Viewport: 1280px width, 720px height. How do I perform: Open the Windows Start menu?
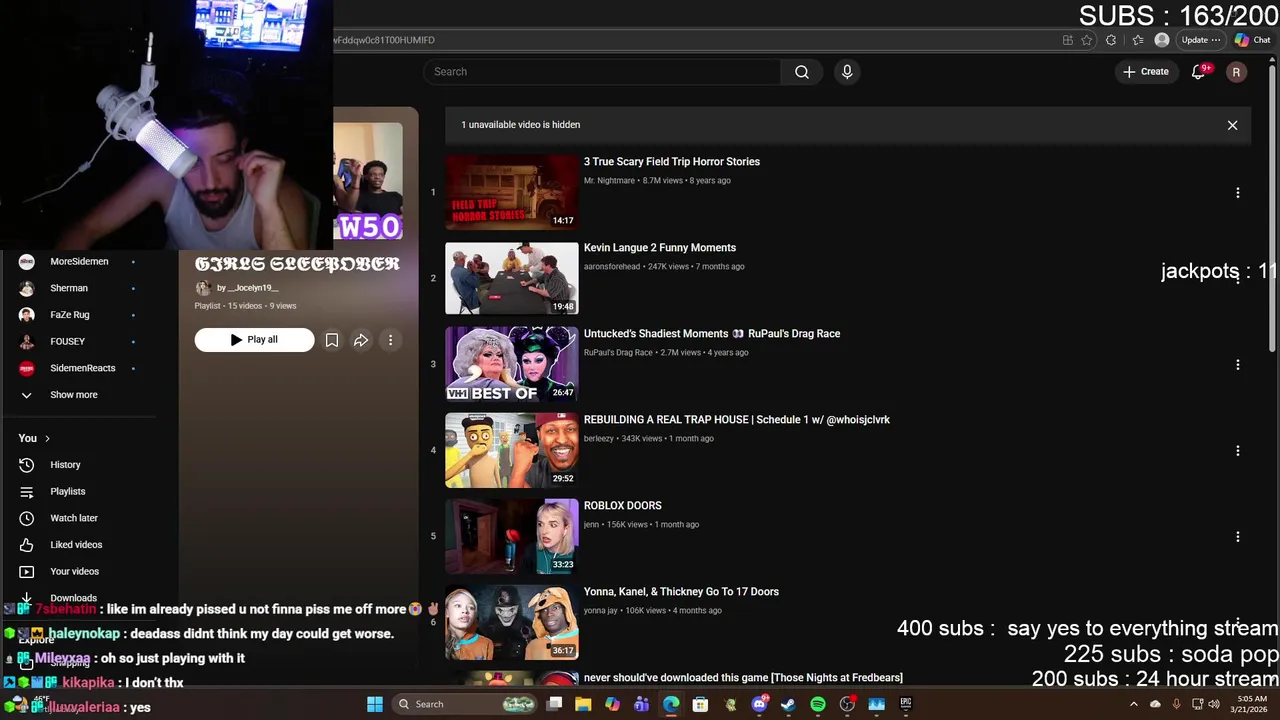(375, 704)
